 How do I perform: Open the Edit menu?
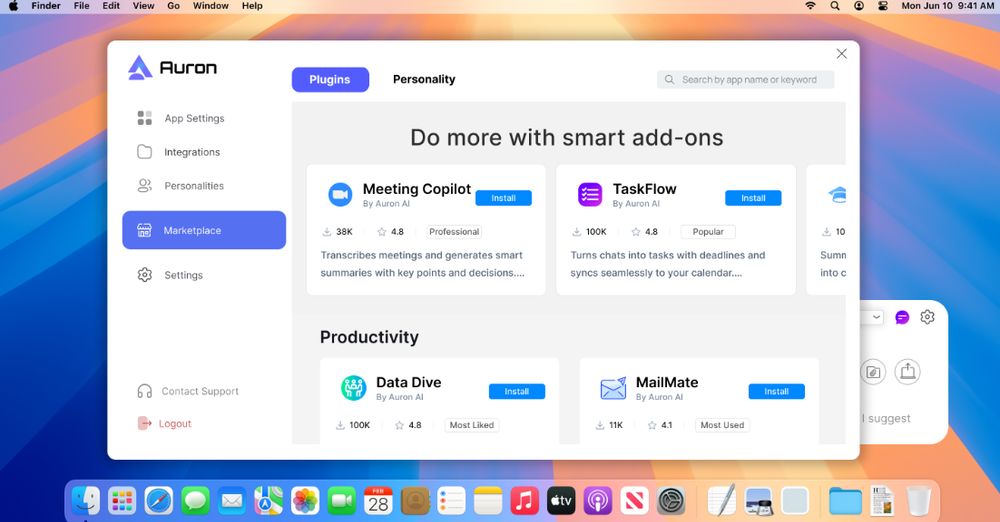(111, 6)
